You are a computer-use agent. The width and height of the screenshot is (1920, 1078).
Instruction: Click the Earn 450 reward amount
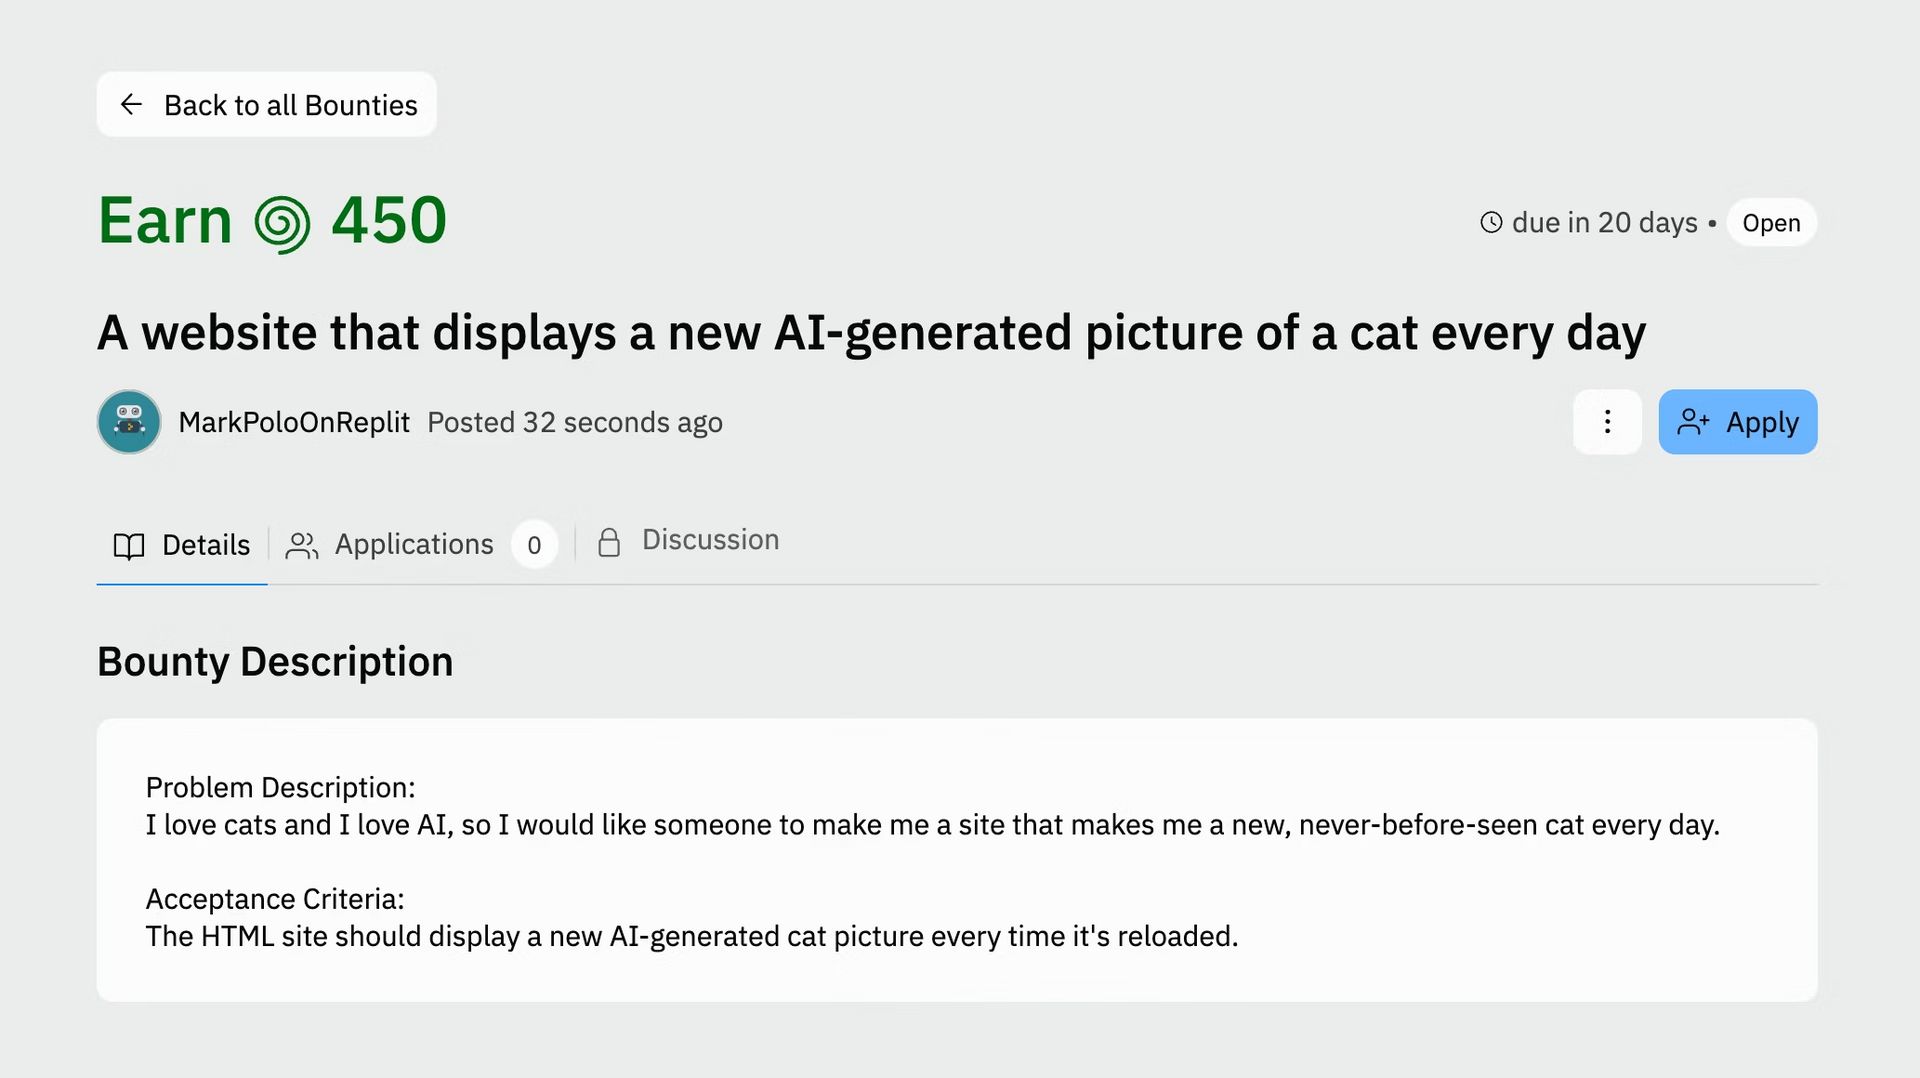272,221
